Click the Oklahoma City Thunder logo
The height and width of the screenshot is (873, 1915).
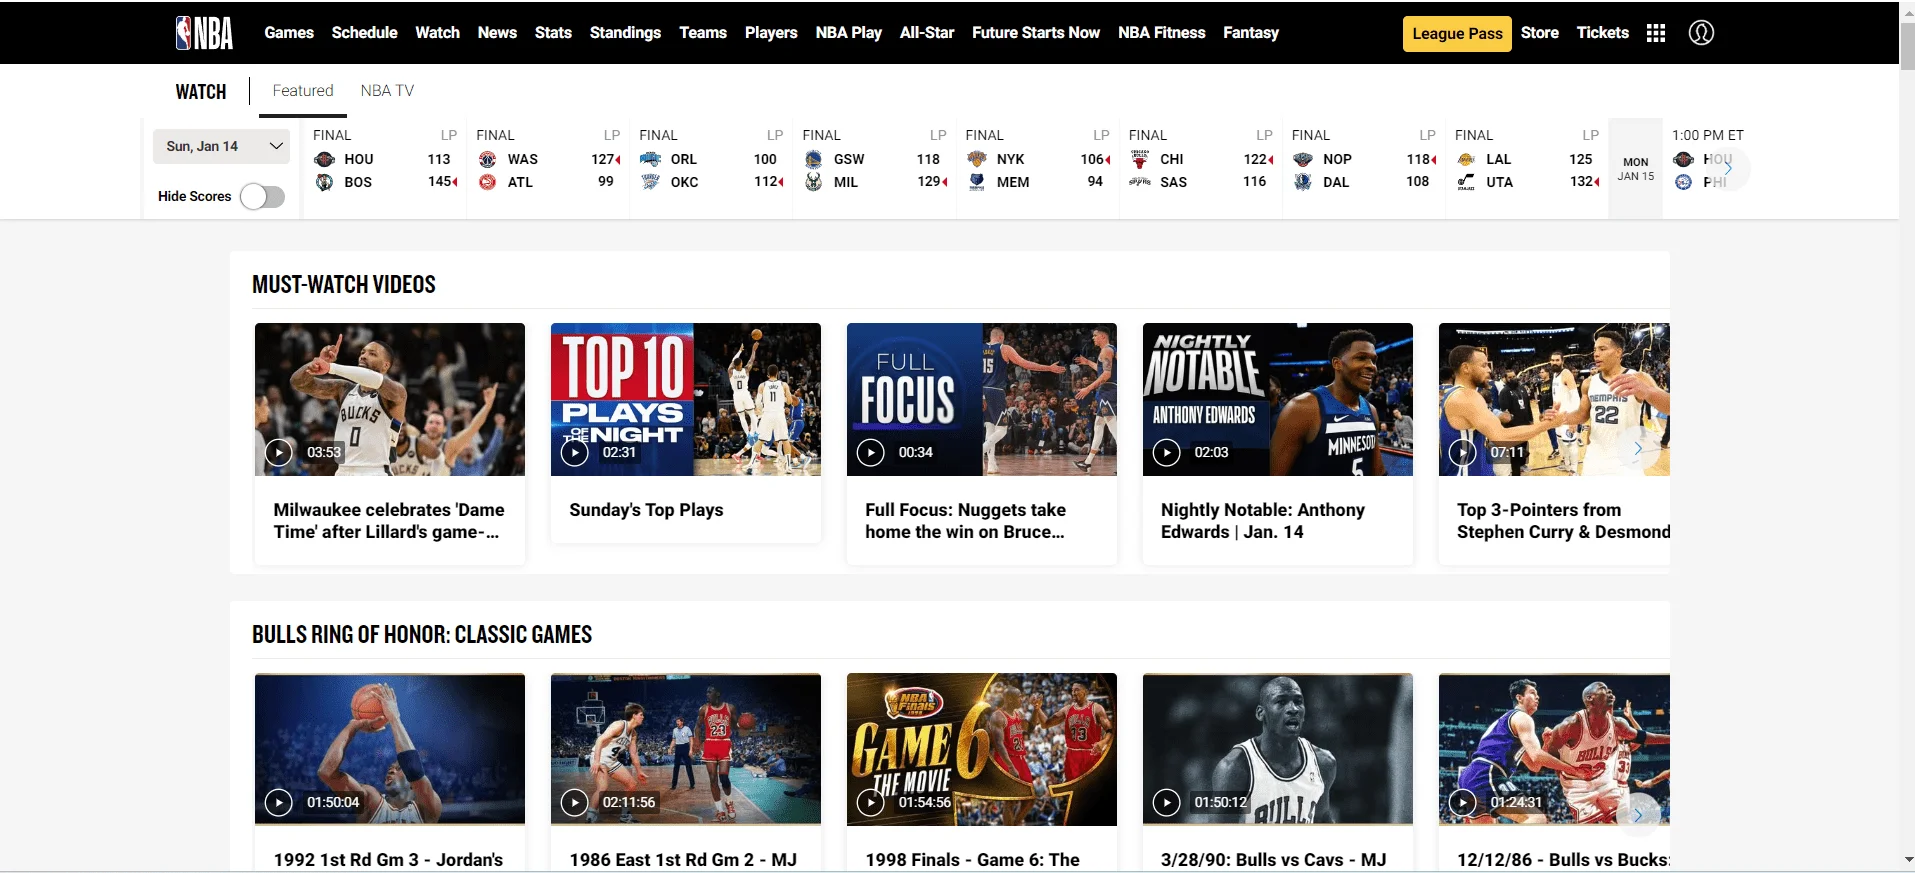(650, 182)
